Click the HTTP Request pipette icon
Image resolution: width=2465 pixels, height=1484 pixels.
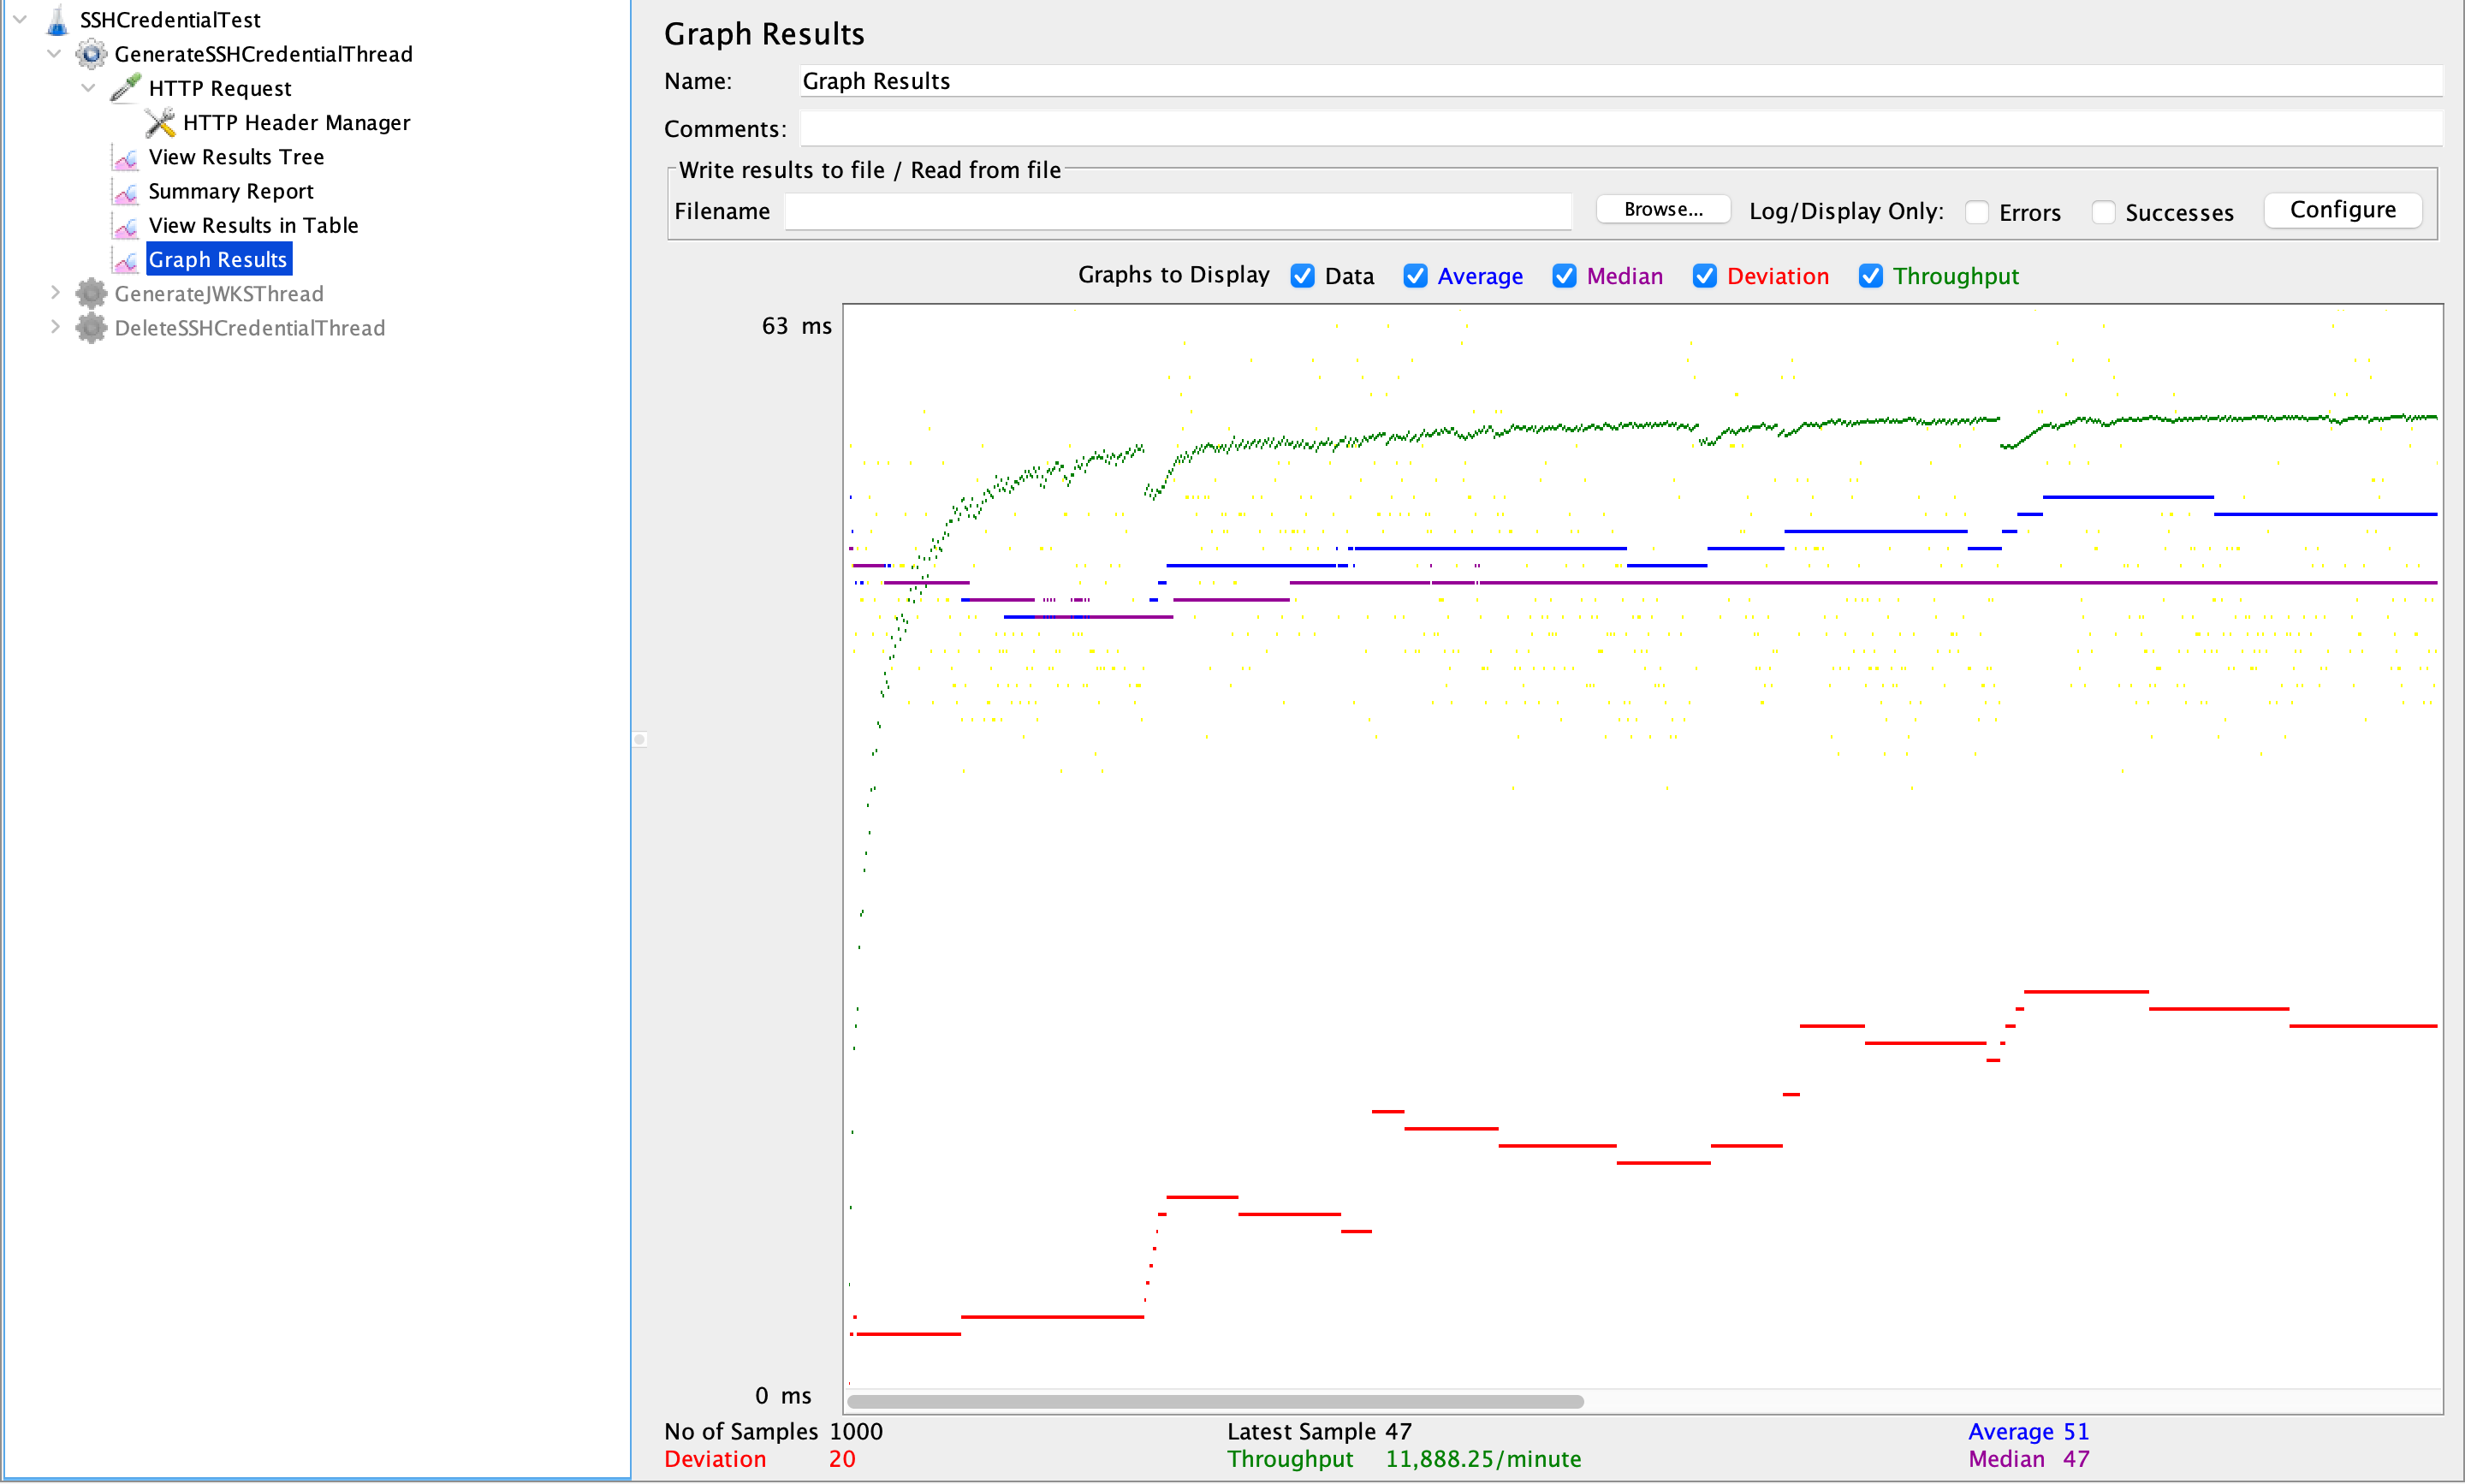tap(125, 88)
